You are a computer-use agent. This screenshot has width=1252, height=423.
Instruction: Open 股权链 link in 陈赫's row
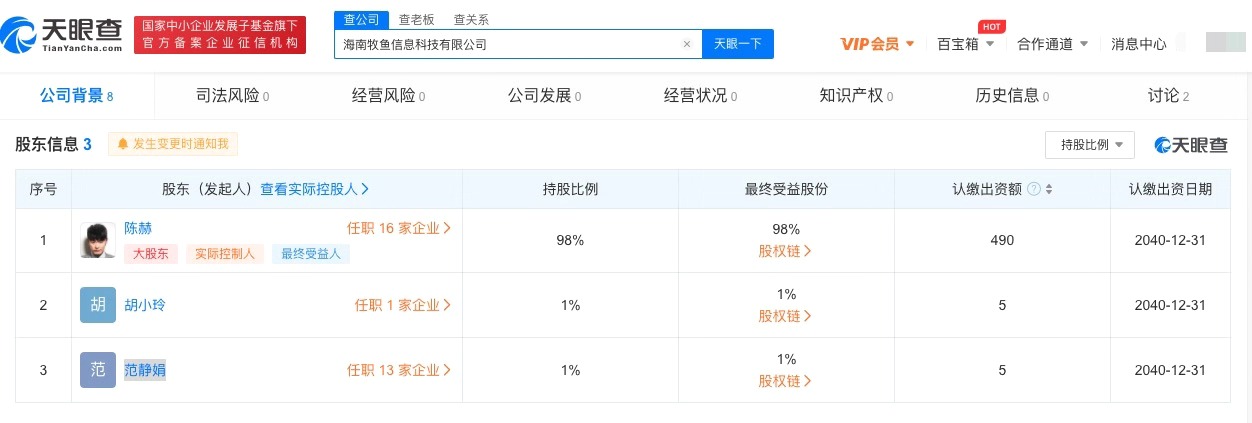785,251
